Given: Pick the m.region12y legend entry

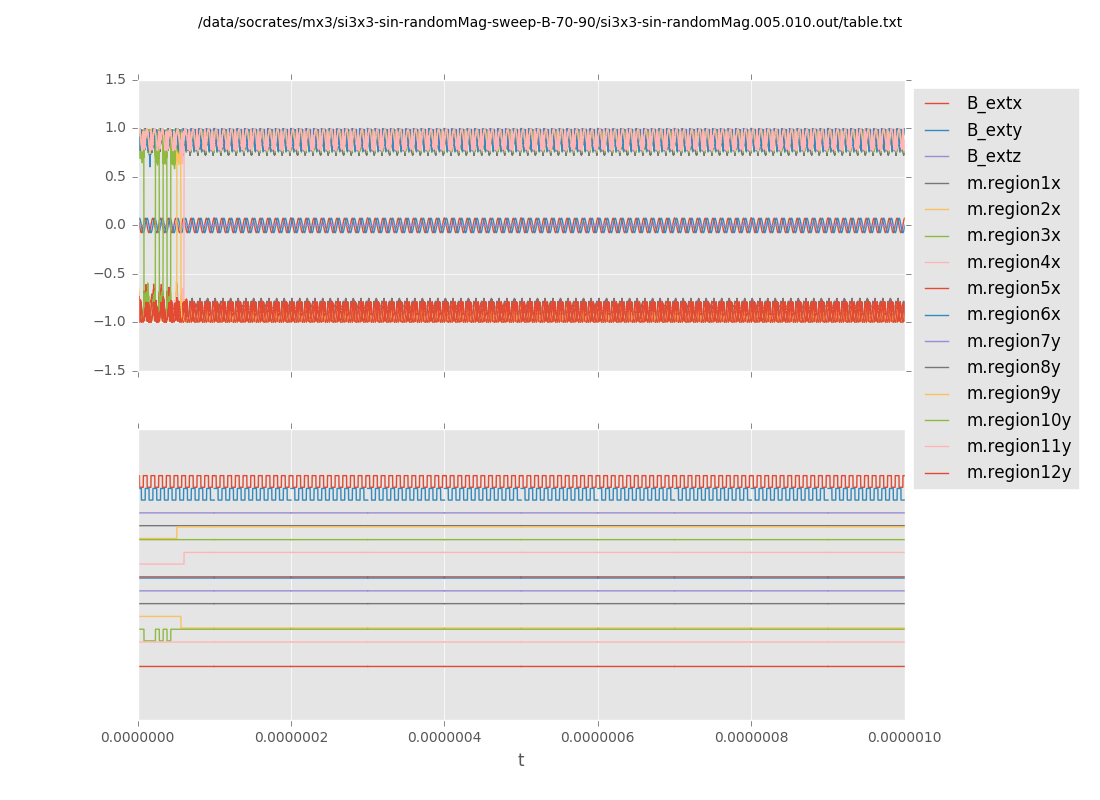Looking at the screenshot, I should tap(1018, 472).
